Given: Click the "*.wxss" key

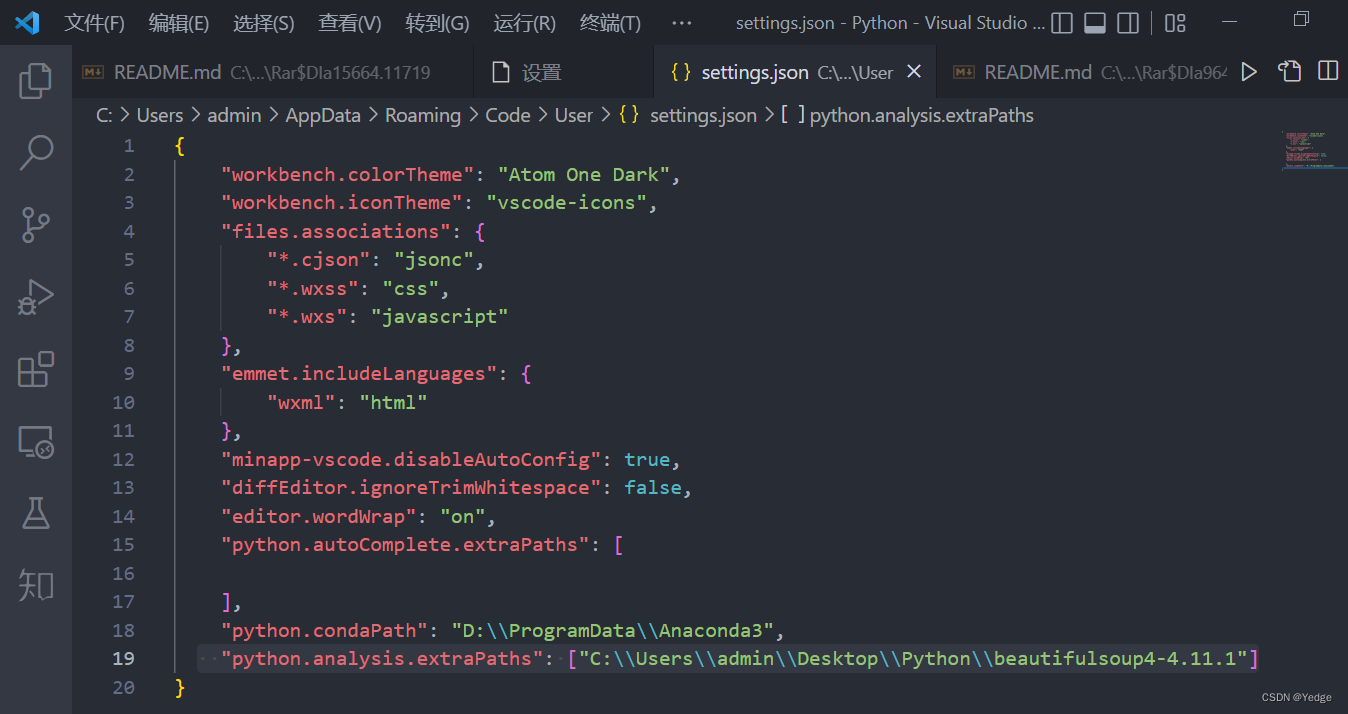Looking at the screenshot, I should coord(313,288).
